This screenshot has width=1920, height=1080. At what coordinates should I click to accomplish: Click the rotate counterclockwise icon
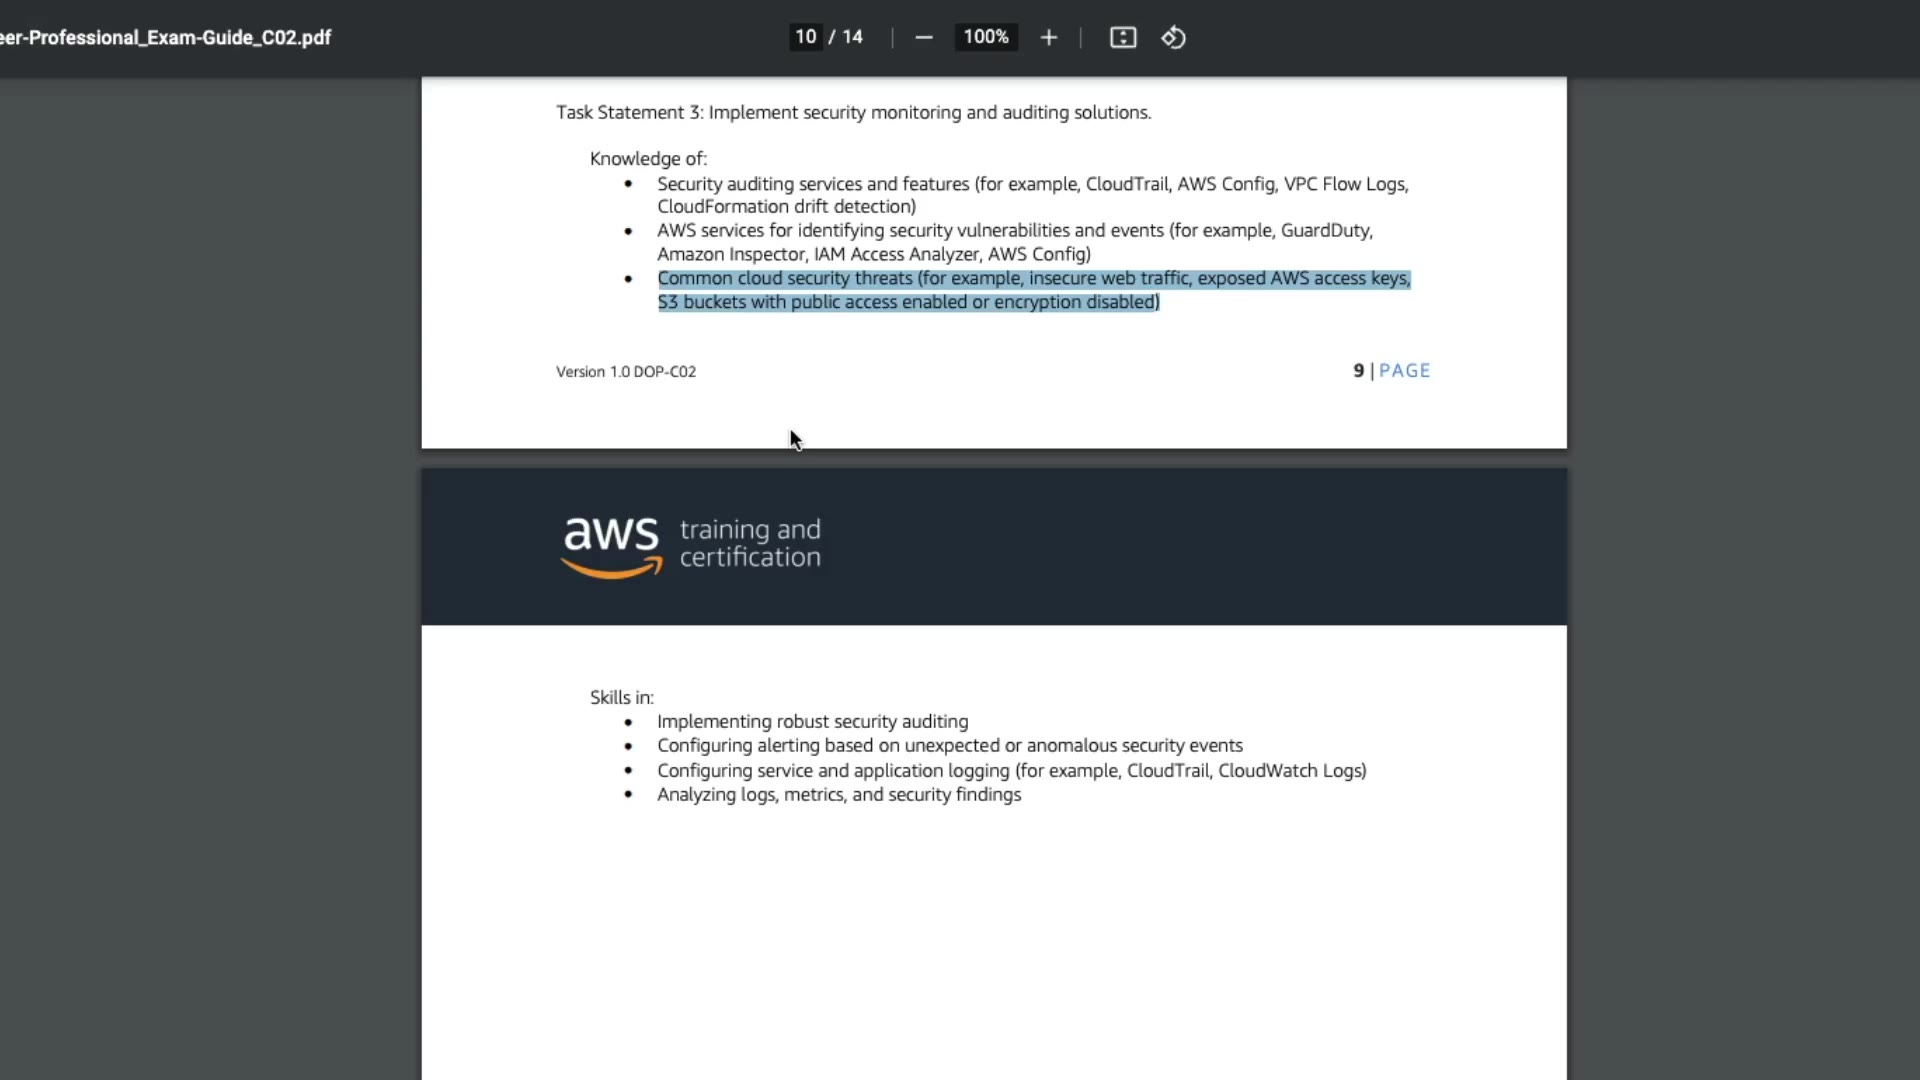tap(1173, 38)
